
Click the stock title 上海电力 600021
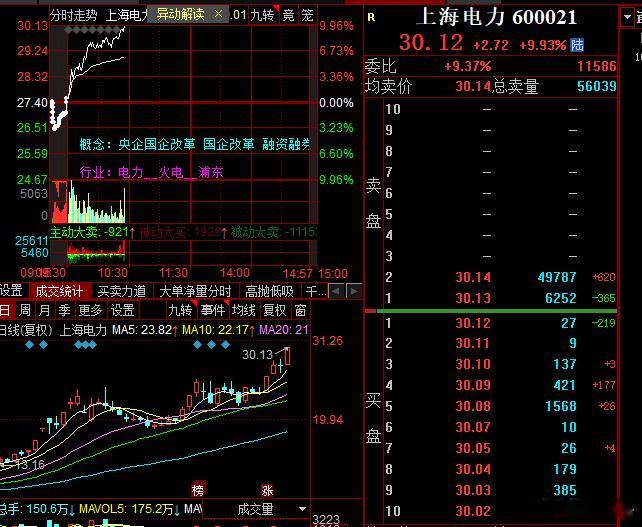[x=497, y=17]
